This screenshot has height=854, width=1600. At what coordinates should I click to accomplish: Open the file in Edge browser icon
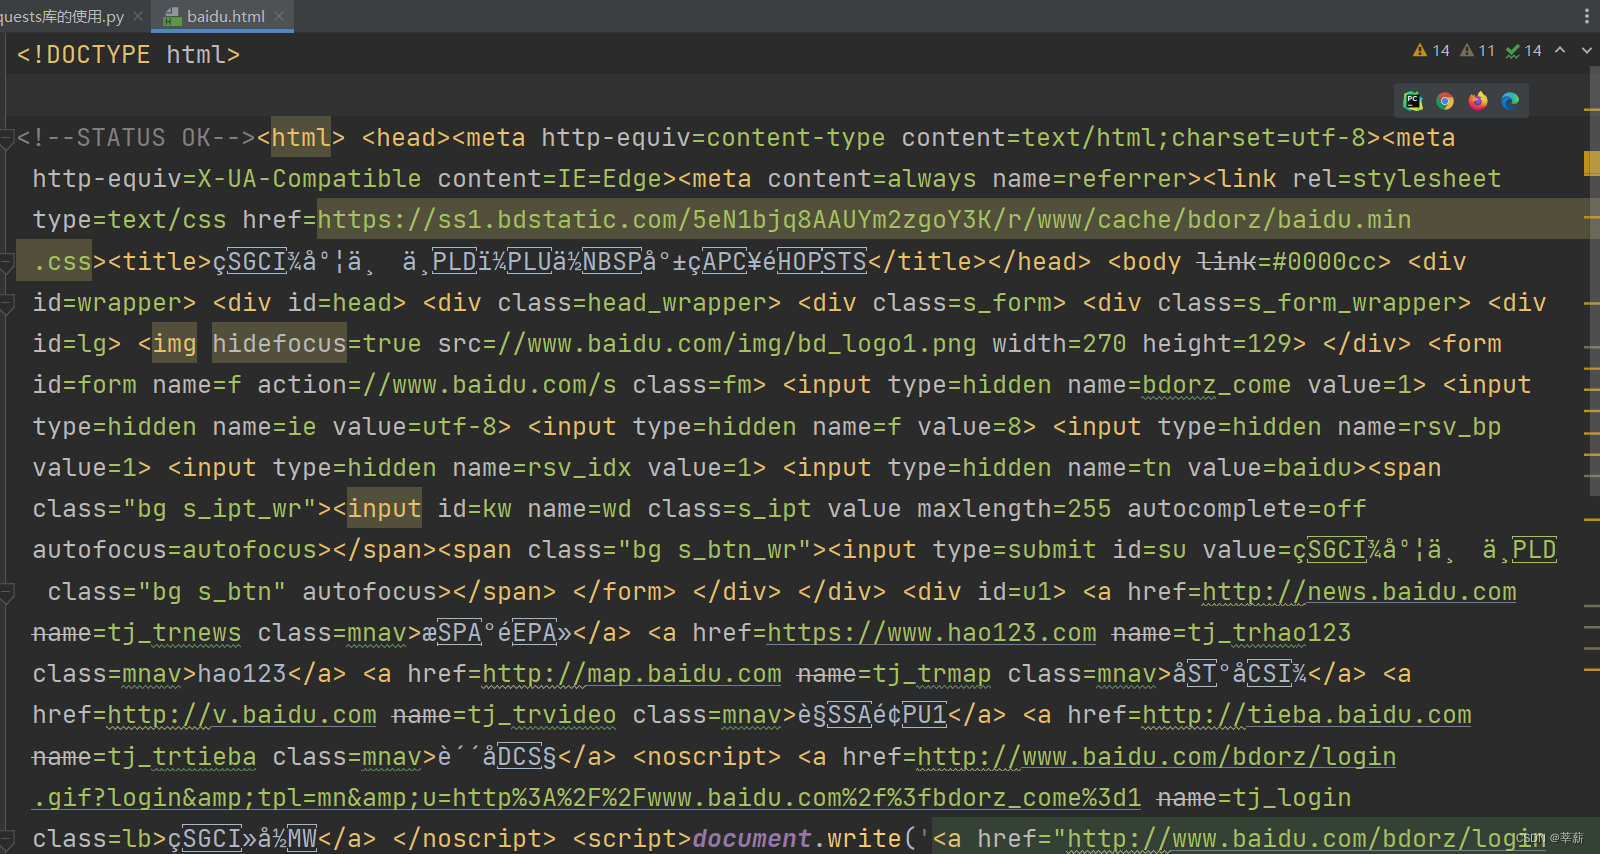[1510, 100]
